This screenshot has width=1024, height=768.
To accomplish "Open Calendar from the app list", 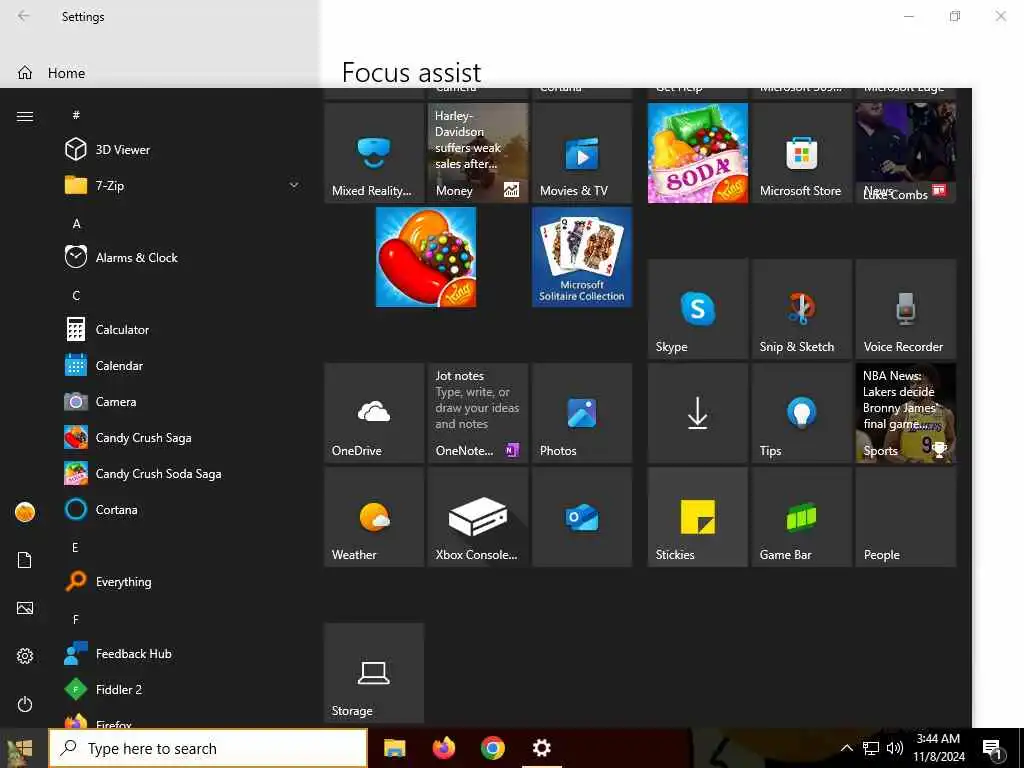I will click(x=180, y=365).
